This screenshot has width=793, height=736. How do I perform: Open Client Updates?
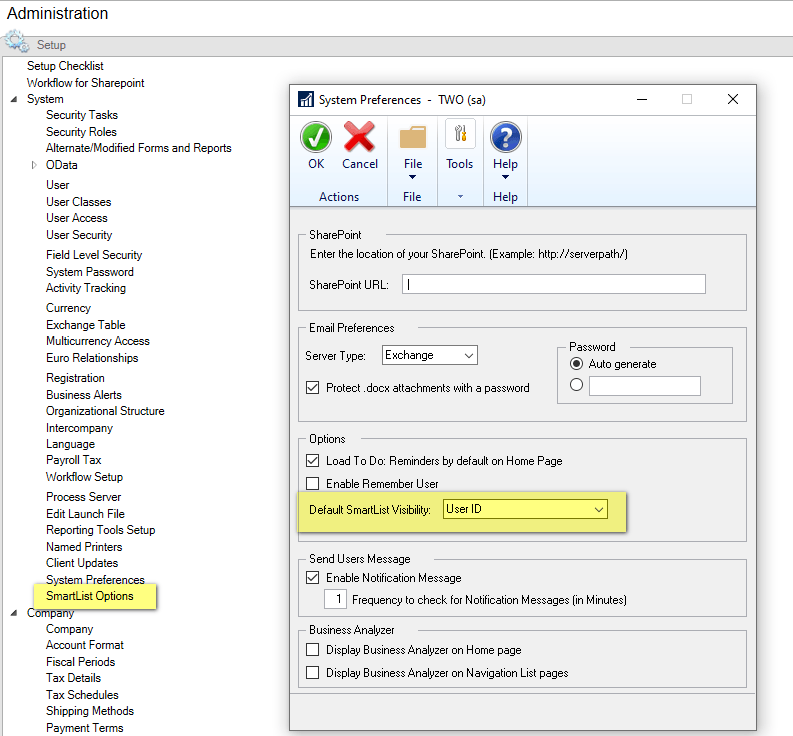(82, 563)
